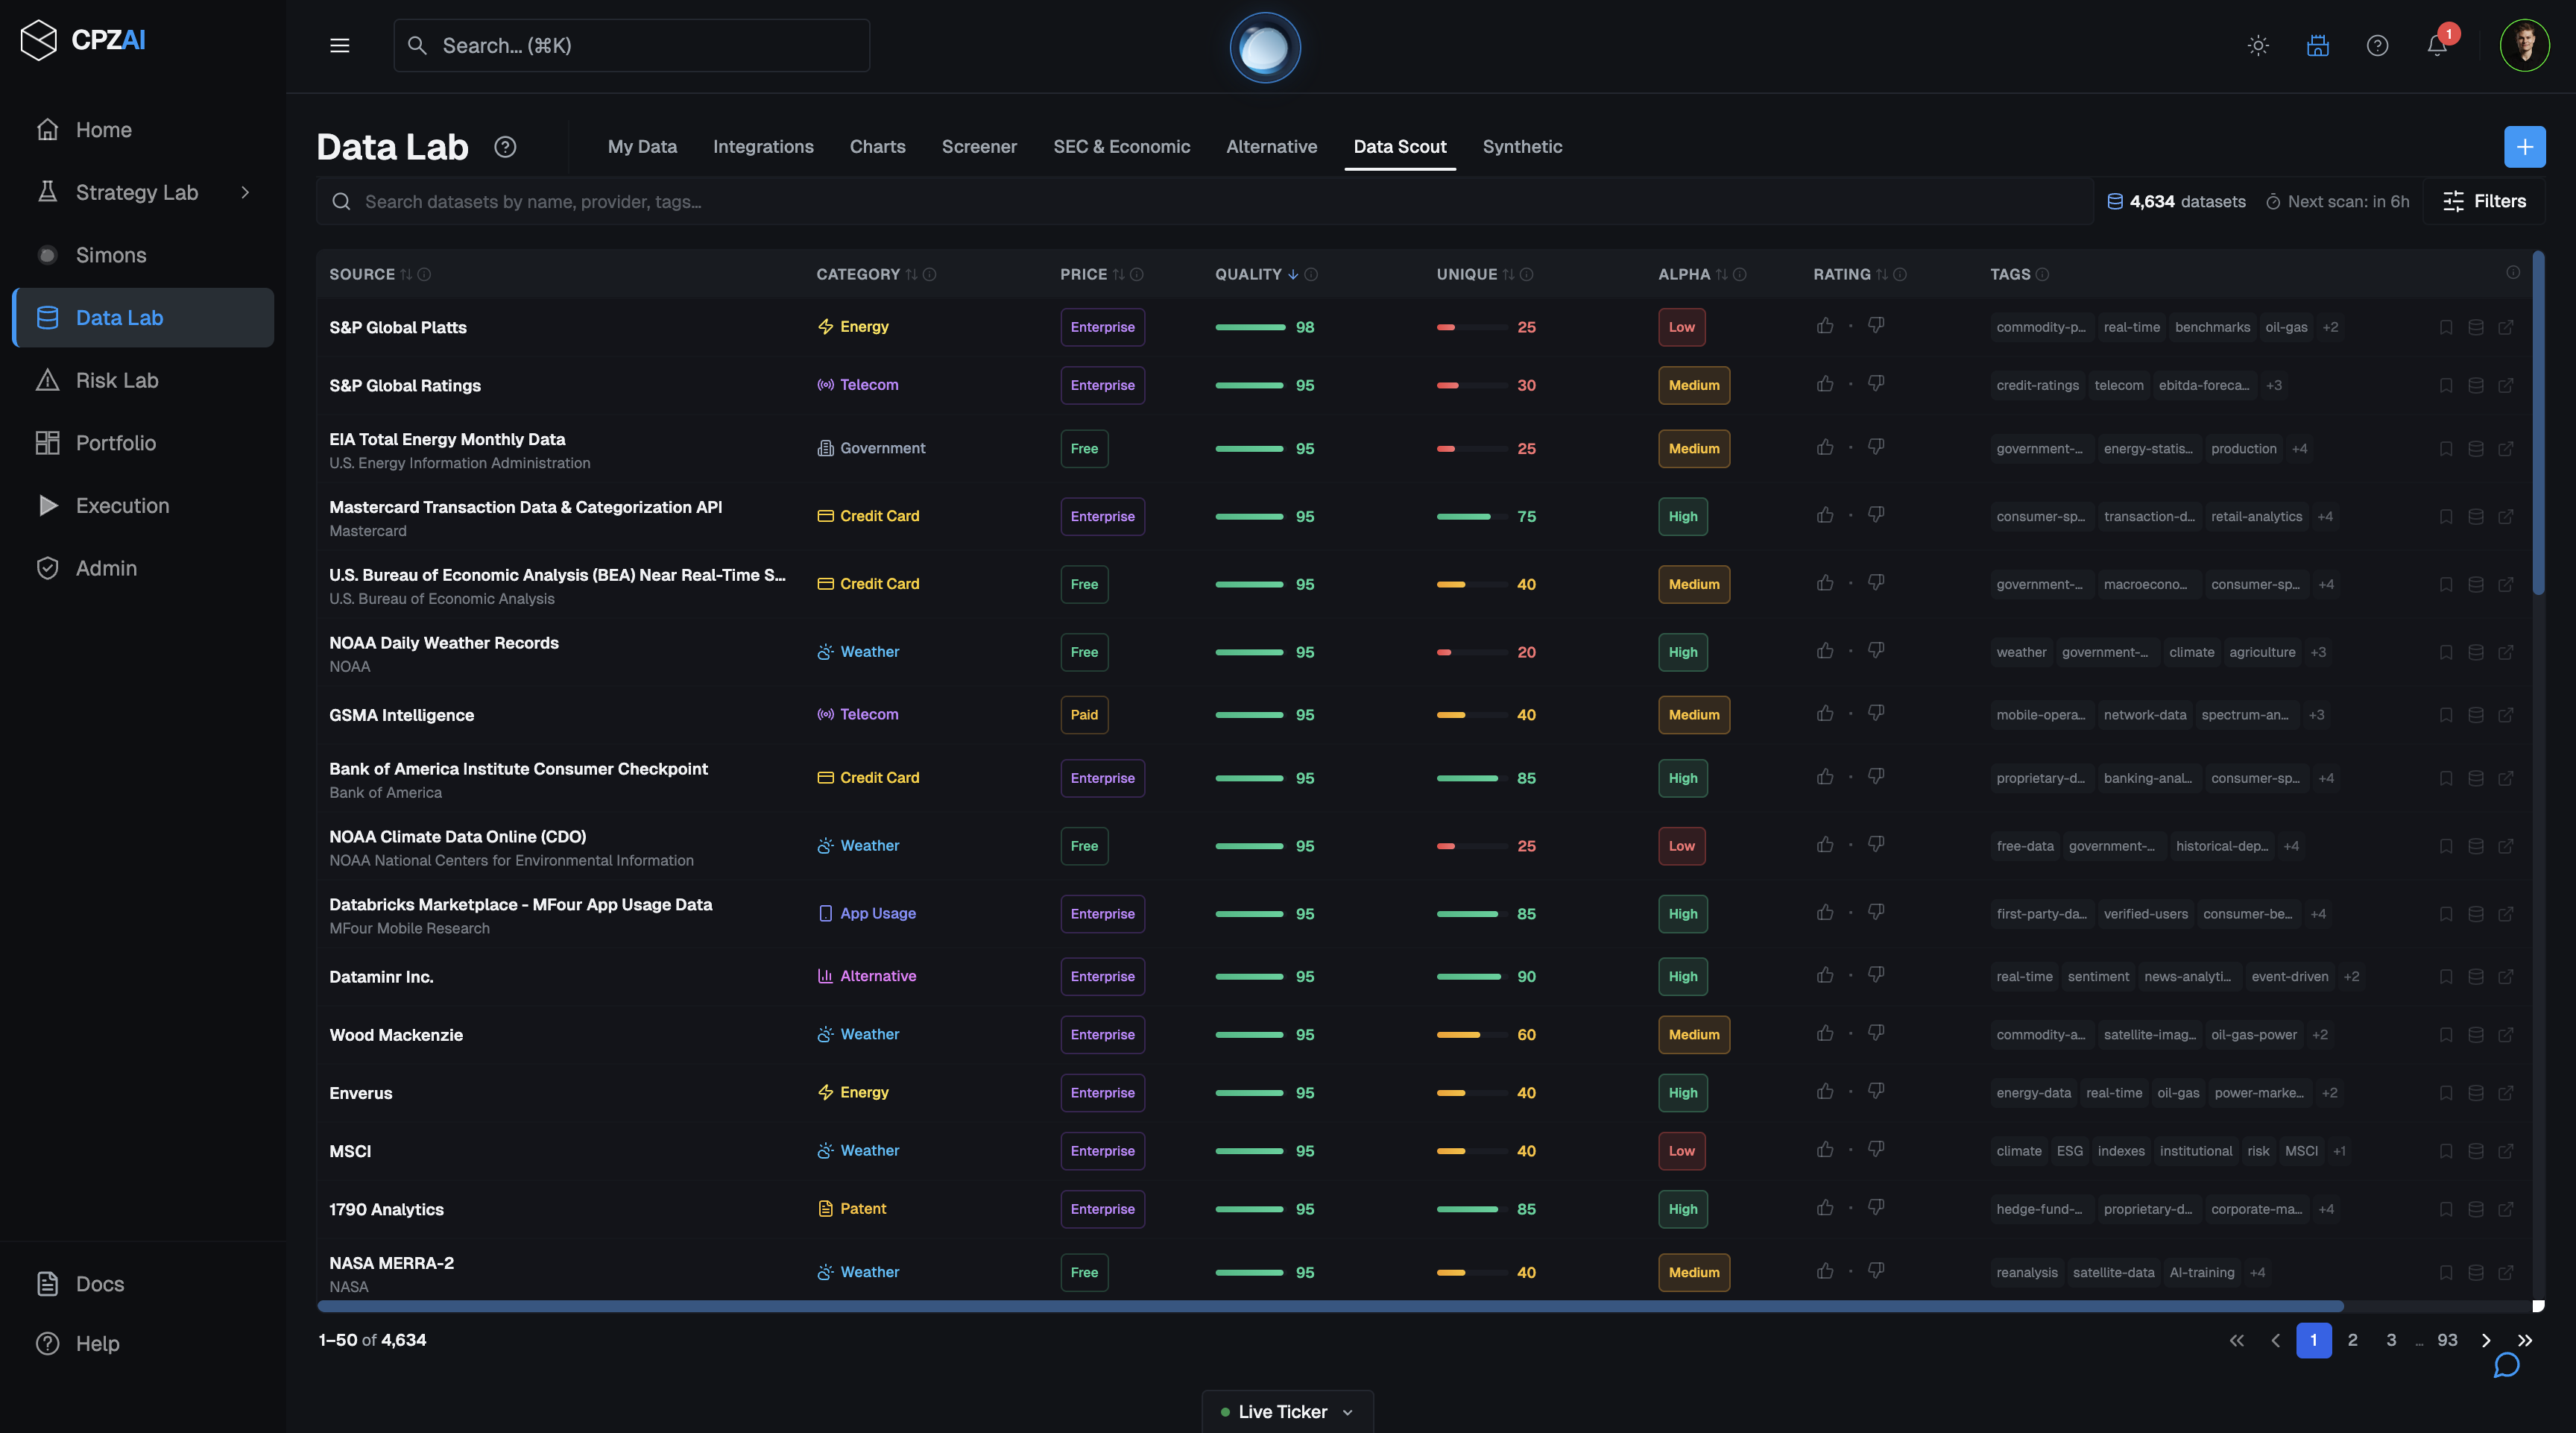Click the chat bubble icon at bottom right
Image resolution: width=2576 pixels, height=1433 pixels.
pyautogui.click(x=2506, y=1365)
